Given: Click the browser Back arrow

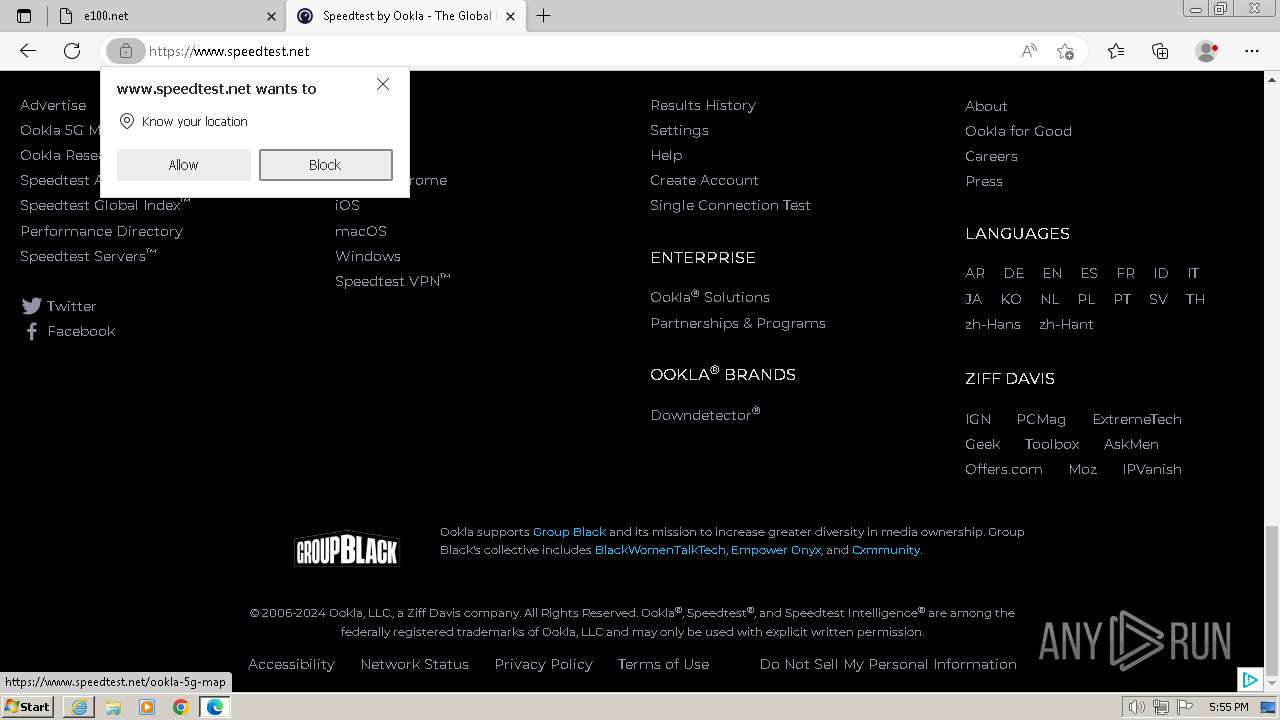Looking at the screenshot, I should coord(28,51).
